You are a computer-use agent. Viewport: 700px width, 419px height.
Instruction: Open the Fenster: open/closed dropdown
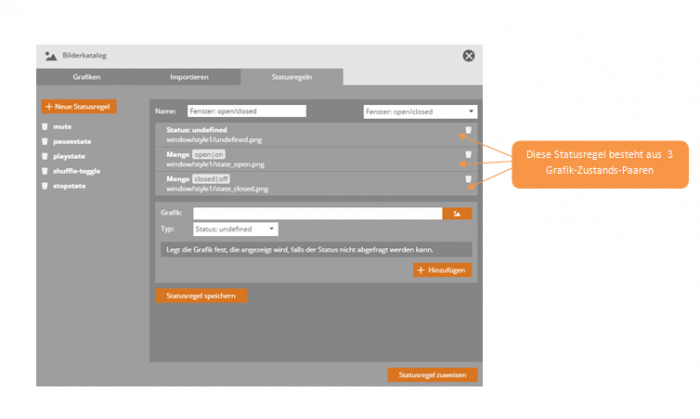tap(419, 112)
